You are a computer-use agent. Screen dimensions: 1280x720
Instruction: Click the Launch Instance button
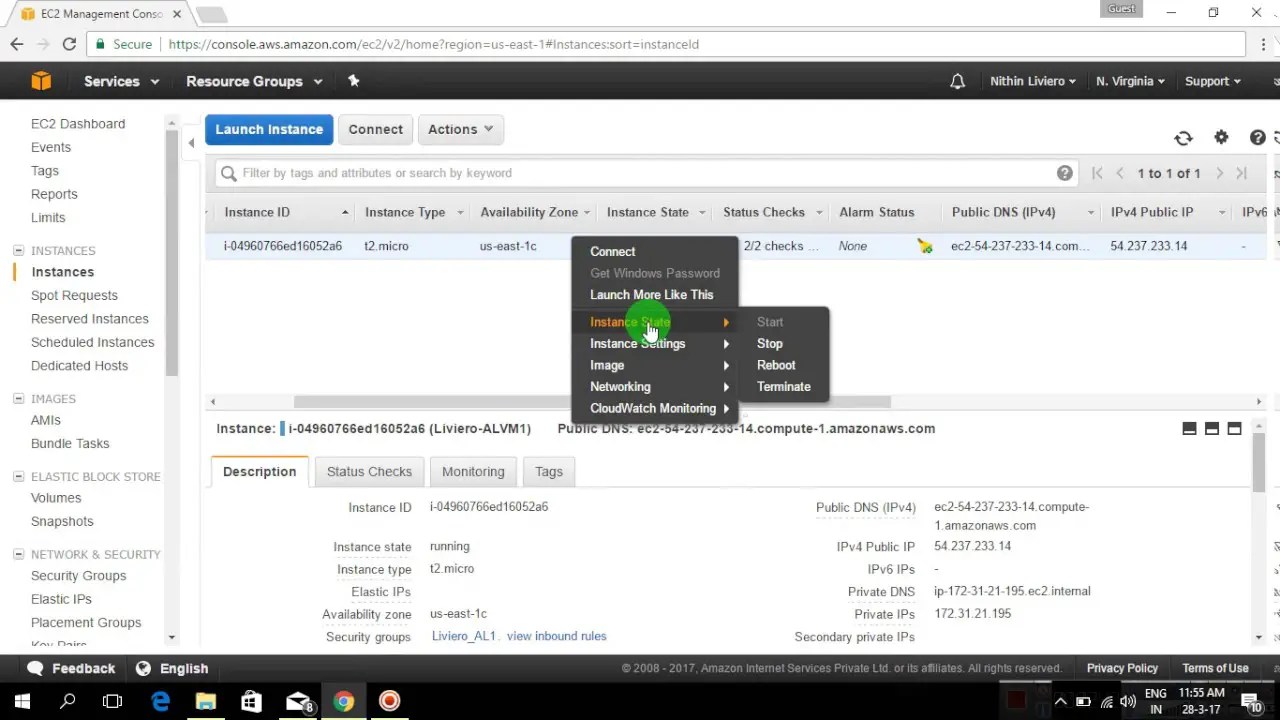(268, 129)
